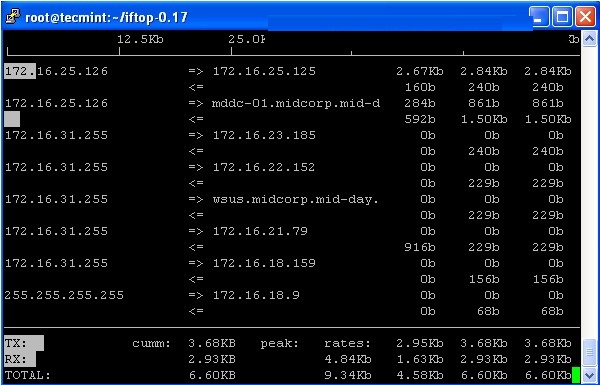Viewport: 600px width, 385px height.
Task: Click the RX rate 1.63Kb
Action: coord(419,359)
